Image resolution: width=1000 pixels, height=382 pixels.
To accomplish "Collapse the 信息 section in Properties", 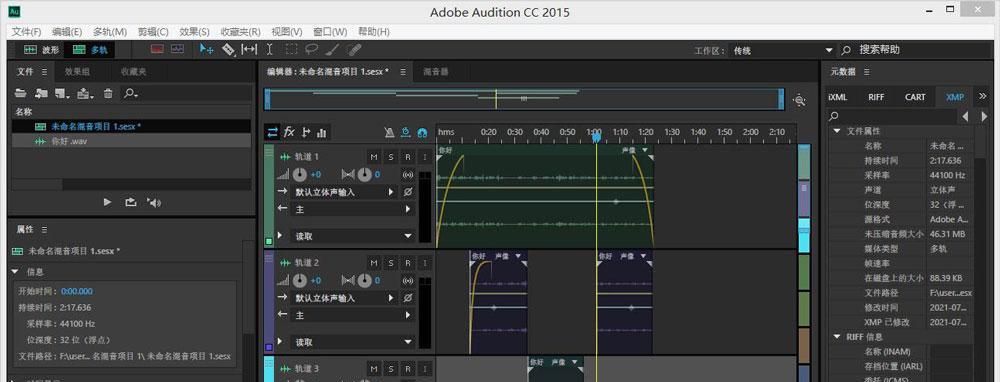I will pyautogui.click(x=16, y=272).
